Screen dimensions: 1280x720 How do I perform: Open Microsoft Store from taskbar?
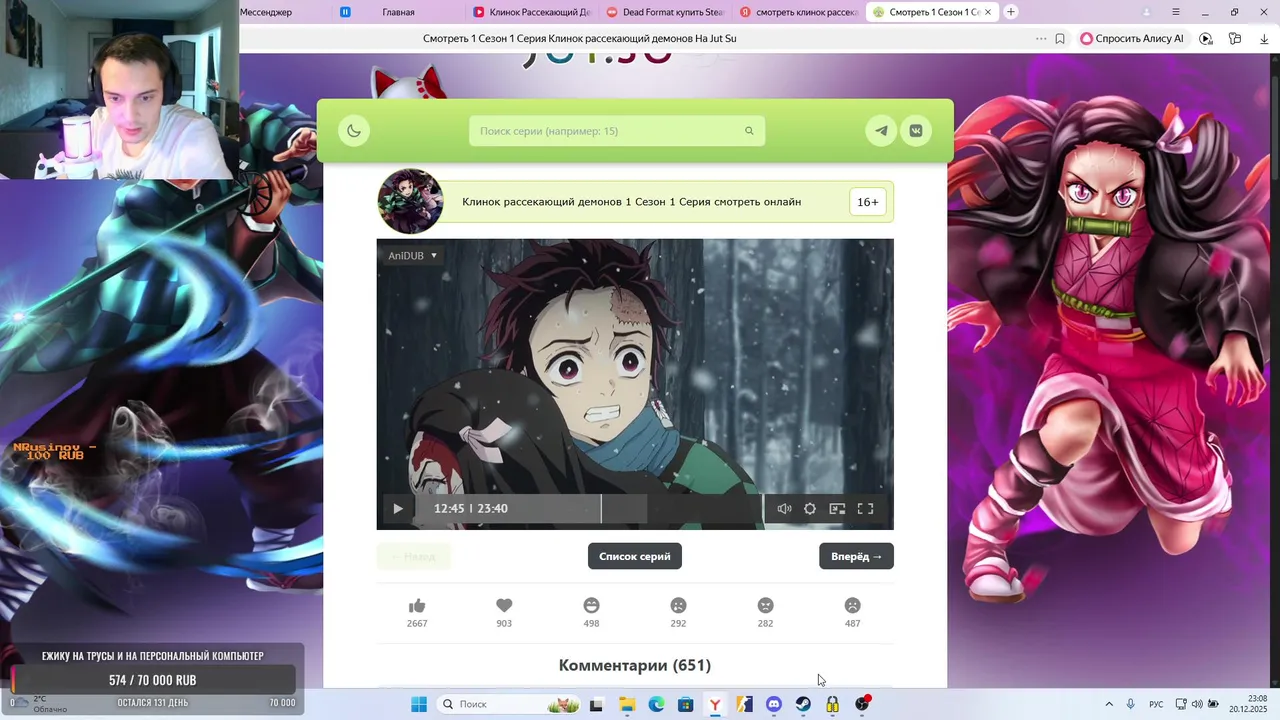(x=685, y=705)
